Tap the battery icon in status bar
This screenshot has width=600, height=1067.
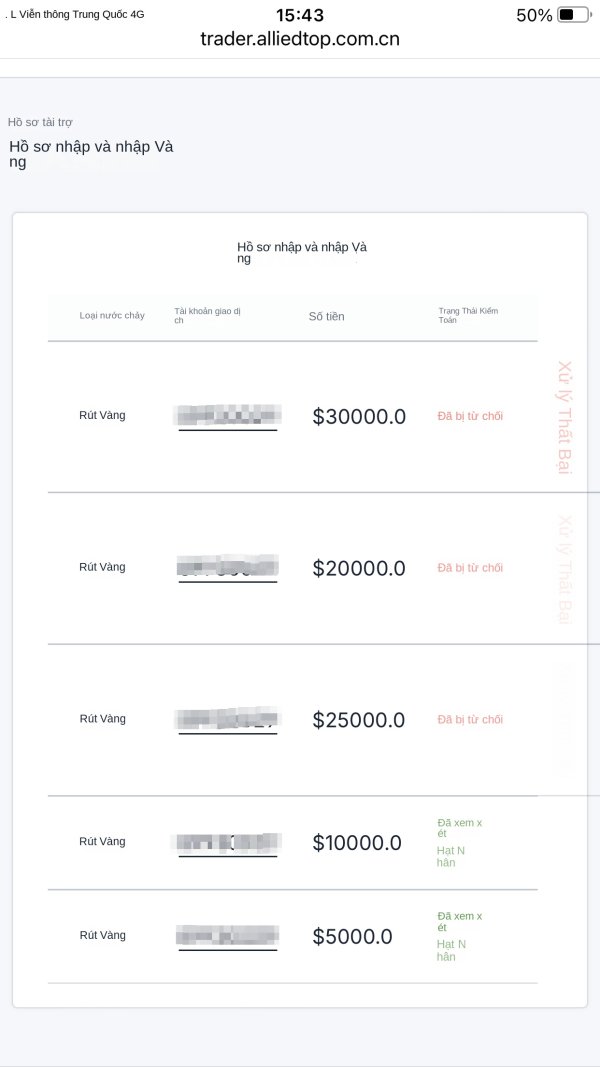(573, 15)
